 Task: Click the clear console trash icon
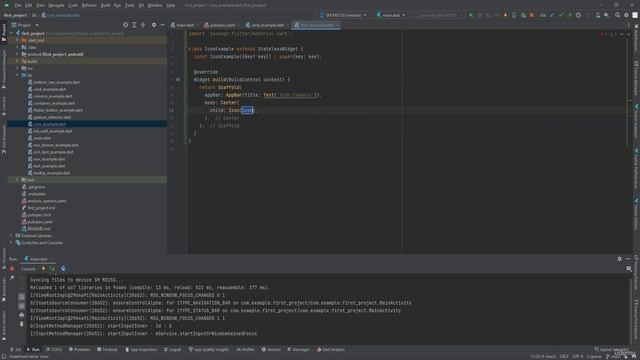click(x=22, y=324)
